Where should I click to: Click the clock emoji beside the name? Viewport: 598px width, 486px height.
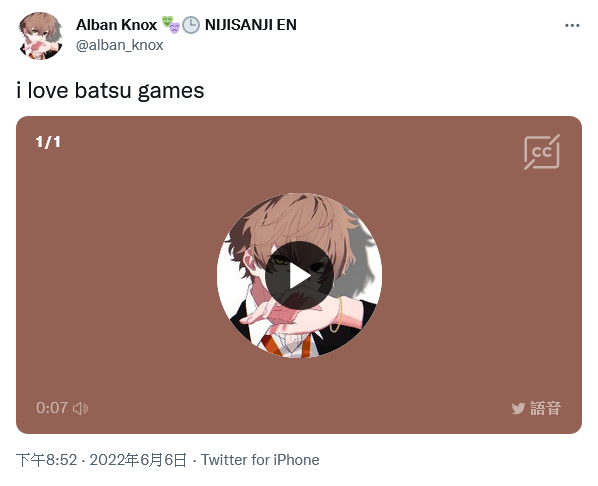[x=191, y=25]
